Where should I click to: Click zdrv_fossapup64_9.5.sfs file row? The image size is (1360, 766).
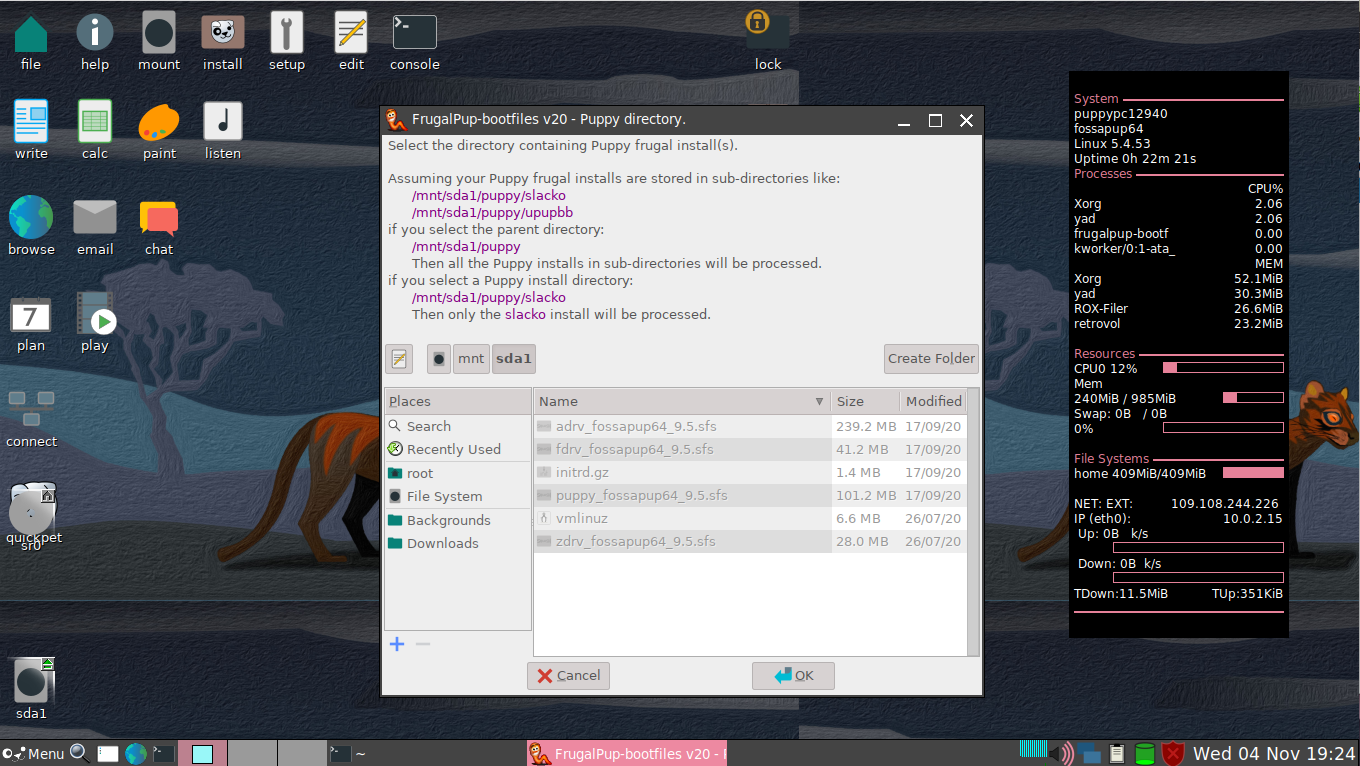tap(750, 541)
